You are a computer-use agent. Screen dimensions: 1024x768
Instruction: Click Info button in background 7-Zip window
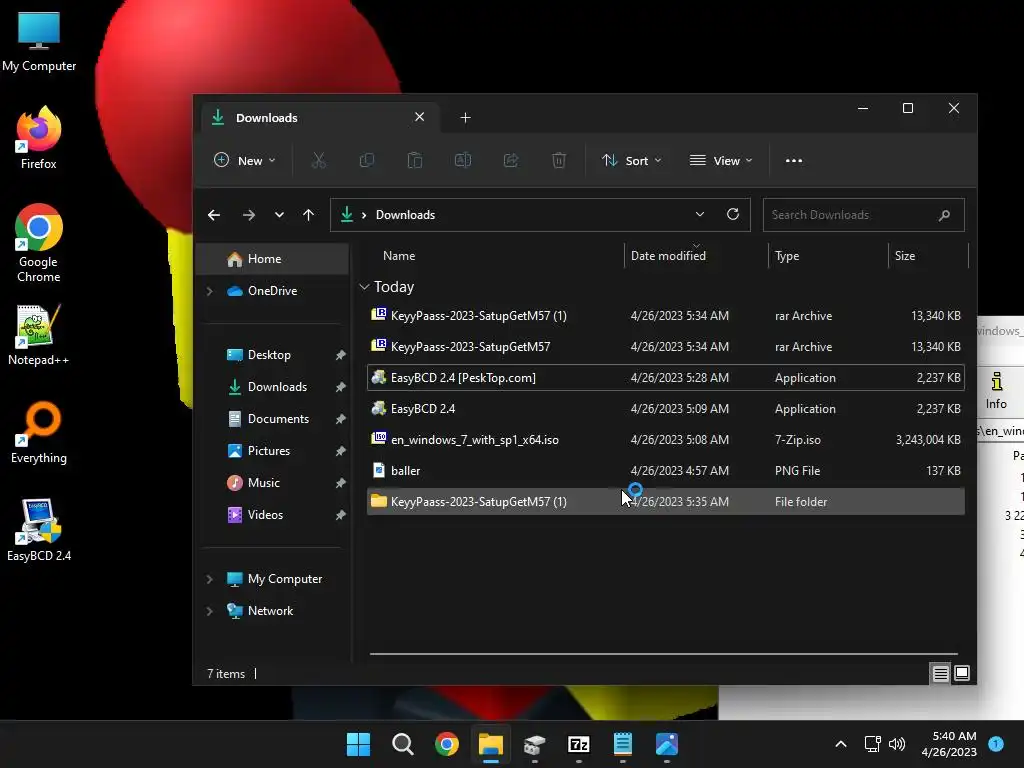pos(996,391)
